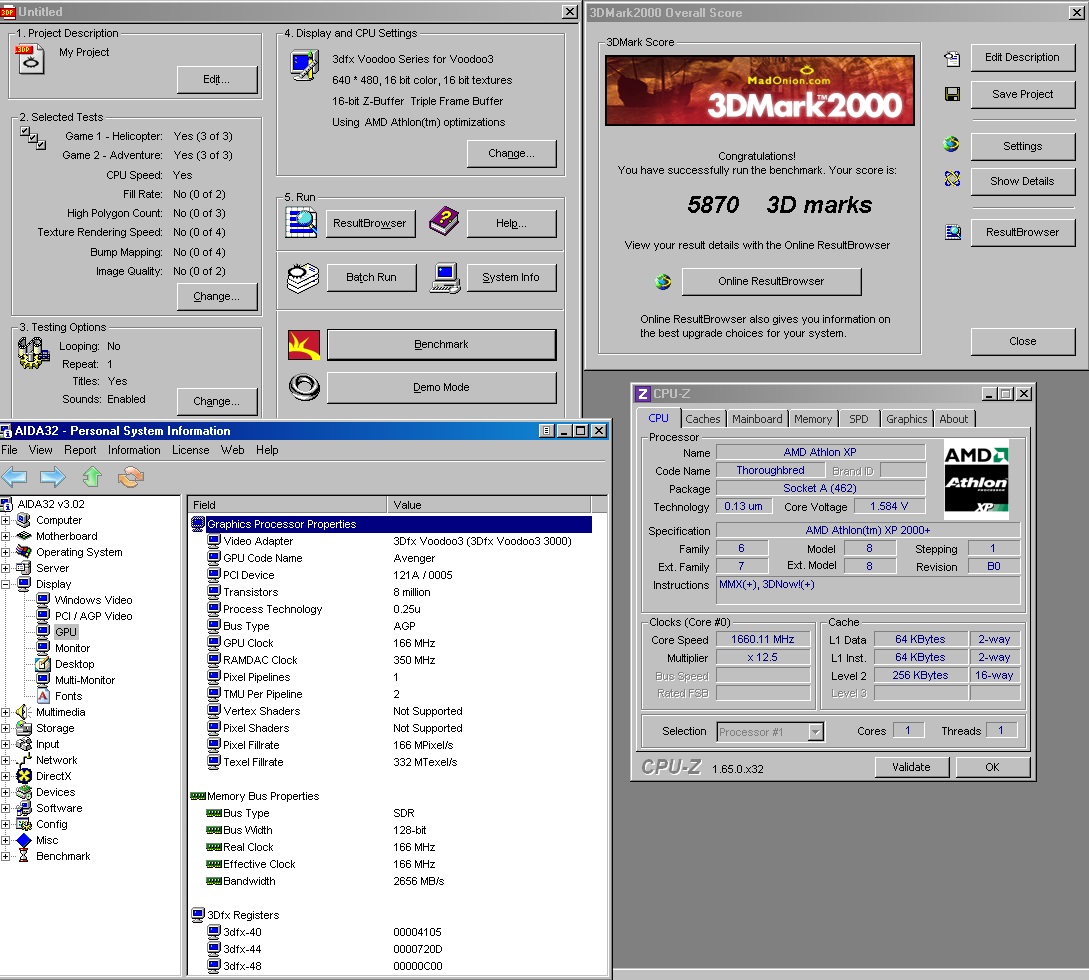Viewport: 1089px width, 980px height.
Task: Click the Batch Run button
Action: (371, 278)
